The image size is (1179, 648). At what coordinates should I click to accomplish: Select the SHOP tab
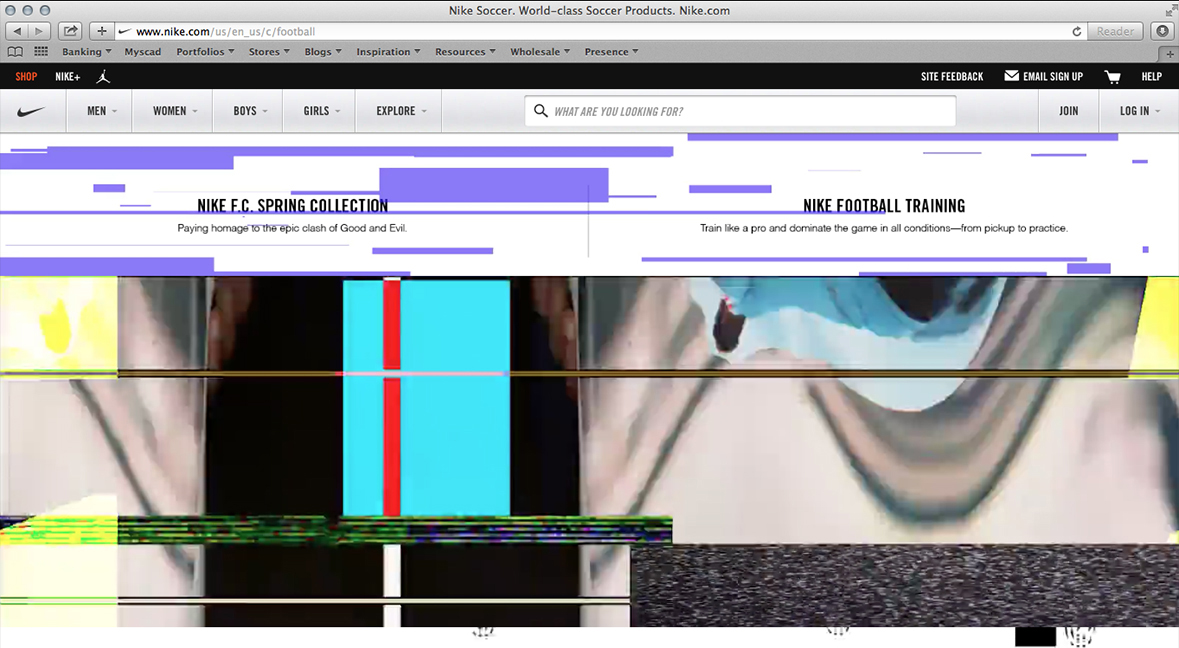coord(26,77)
